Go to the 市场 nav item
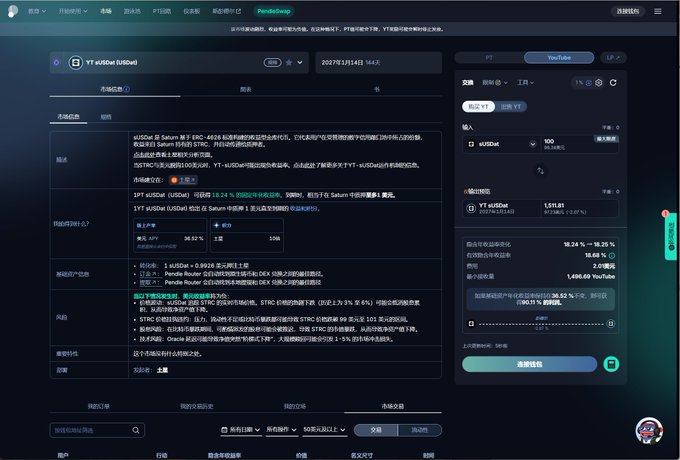The image size is (680, 460). tap(106, 11)
